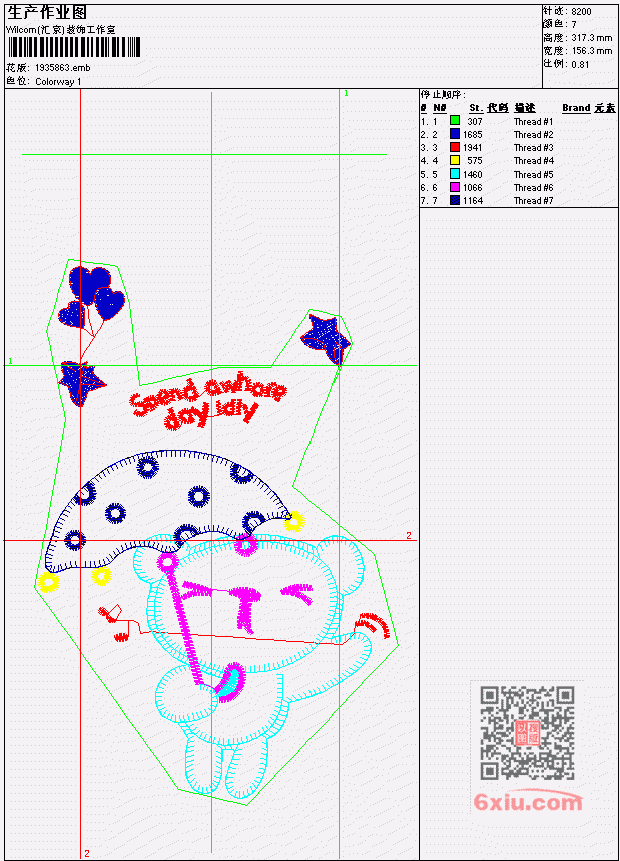Click stitch code value 1164
Image resolution: width=620 pixels, height=861 pixels.
[x=473, y=201]
